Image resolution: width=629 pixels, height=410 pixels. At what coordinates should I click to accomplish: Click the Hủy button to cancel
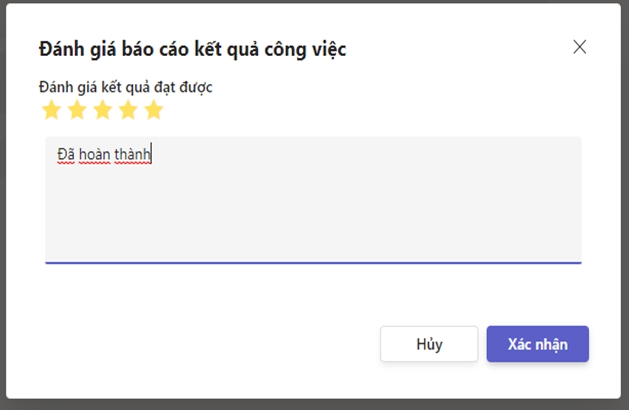pos(428,344)
